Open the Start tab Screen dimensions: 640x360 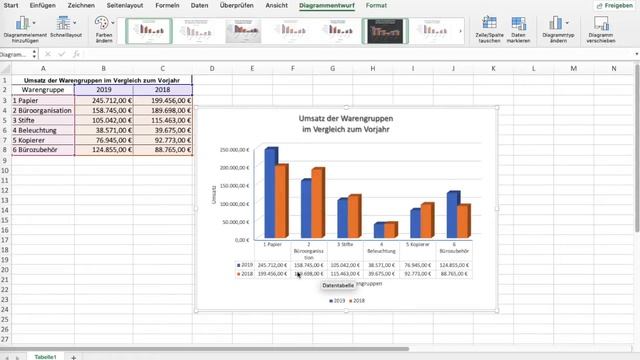point(10,6)
